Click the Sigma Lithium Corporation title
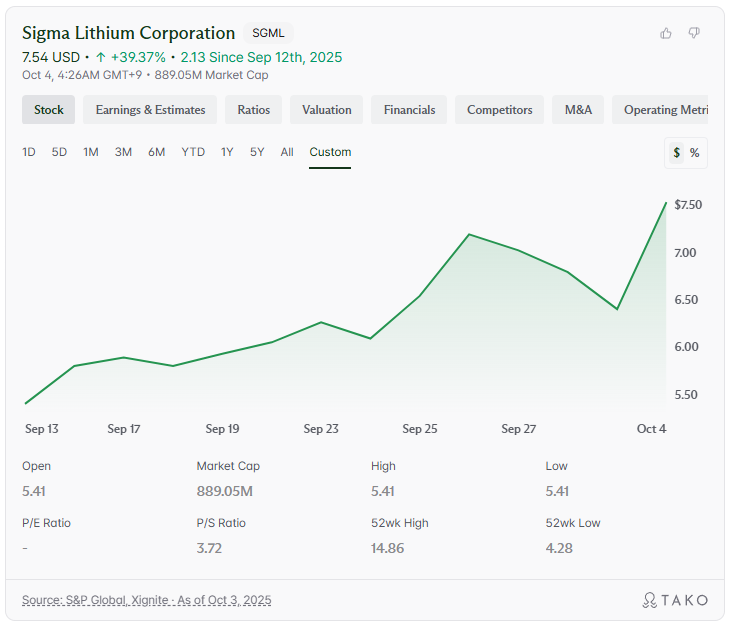 click(x=128, y=33)
